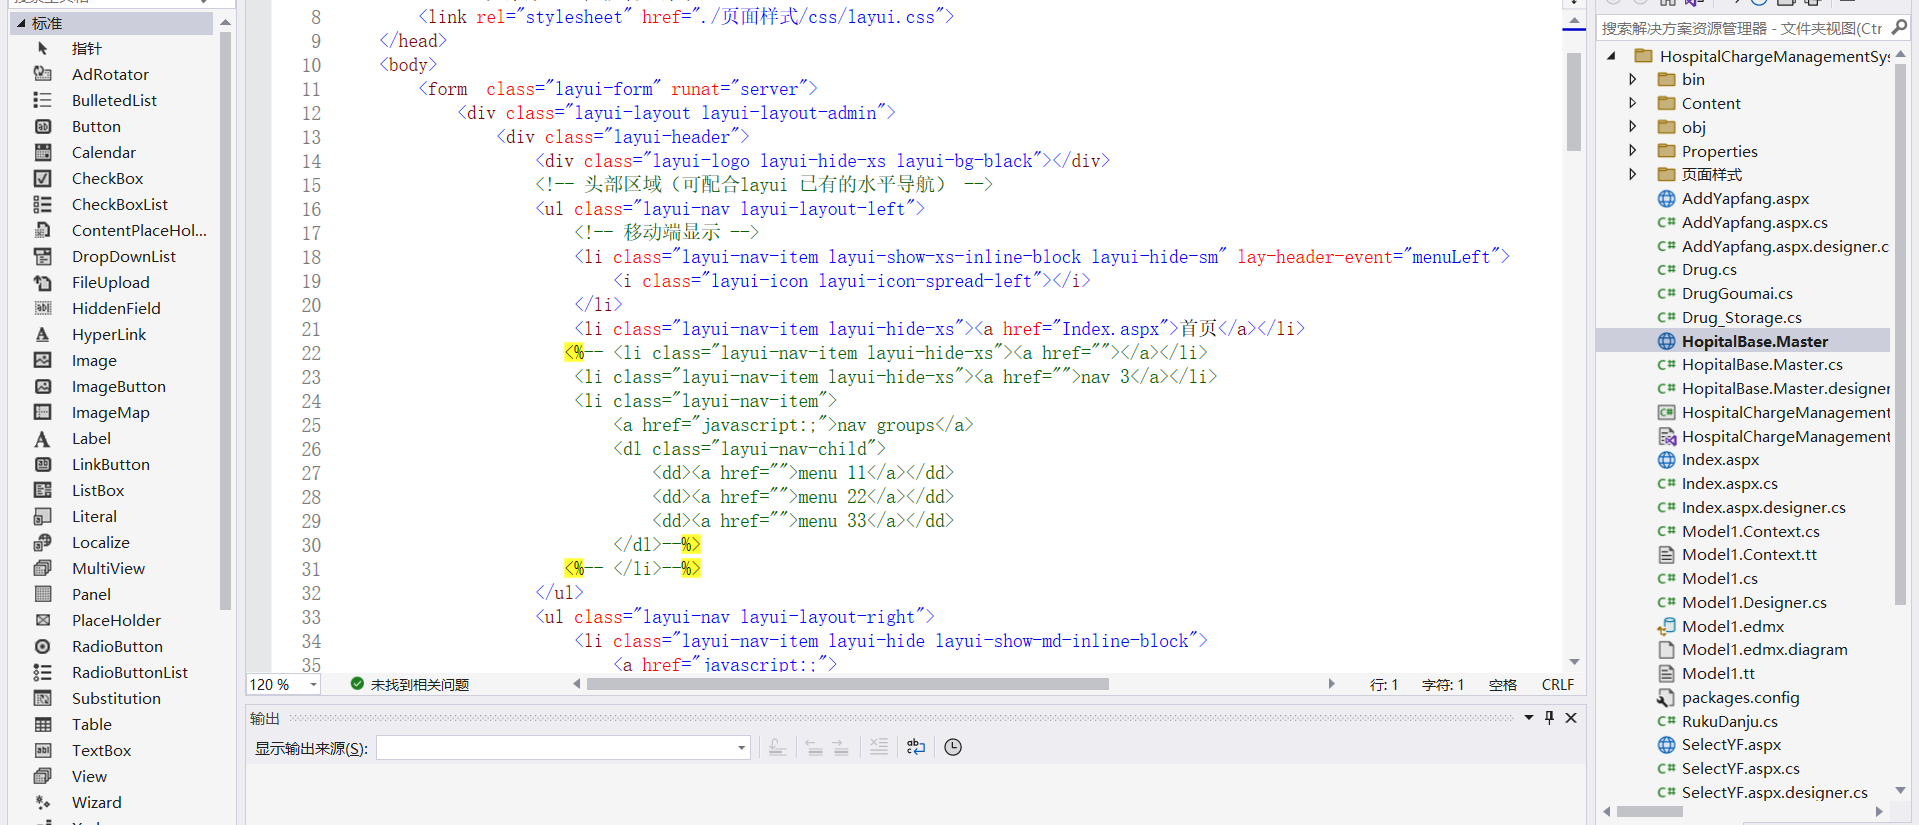1919x825 pixels.
Task: Pin the Output panel (auto-hide toggle)
Action: (x=1549, y=718)
